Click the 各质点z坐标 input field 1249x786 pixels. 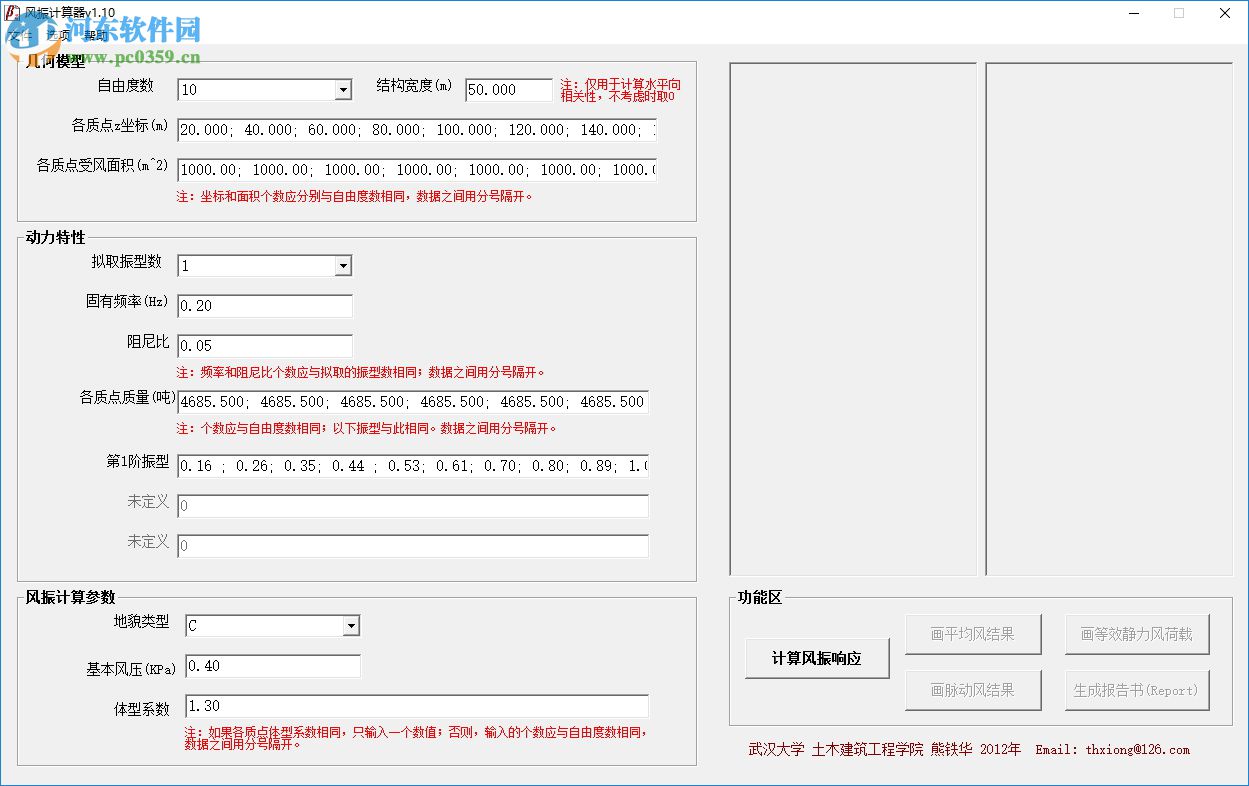[x=415, y=130]
